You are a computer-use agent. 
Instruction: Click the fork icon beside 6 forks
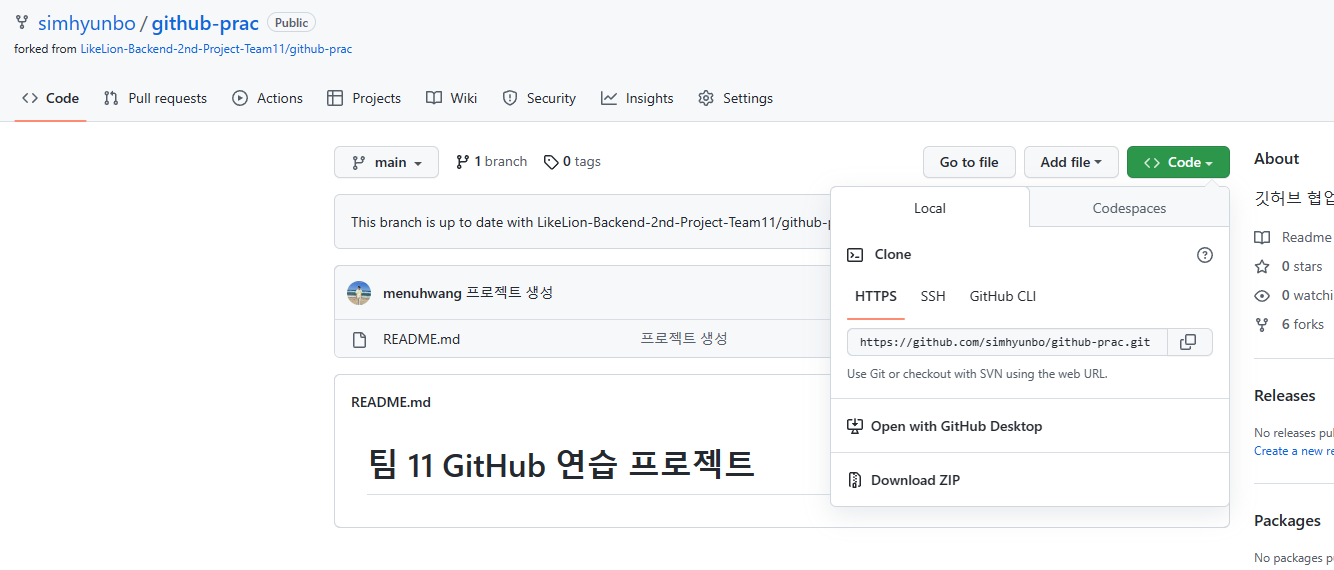pyautogui.click(x=1262, y=325)
